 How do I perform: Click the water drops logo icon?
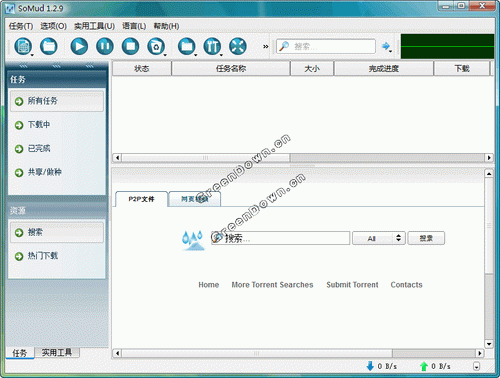[x=193, y=240]
